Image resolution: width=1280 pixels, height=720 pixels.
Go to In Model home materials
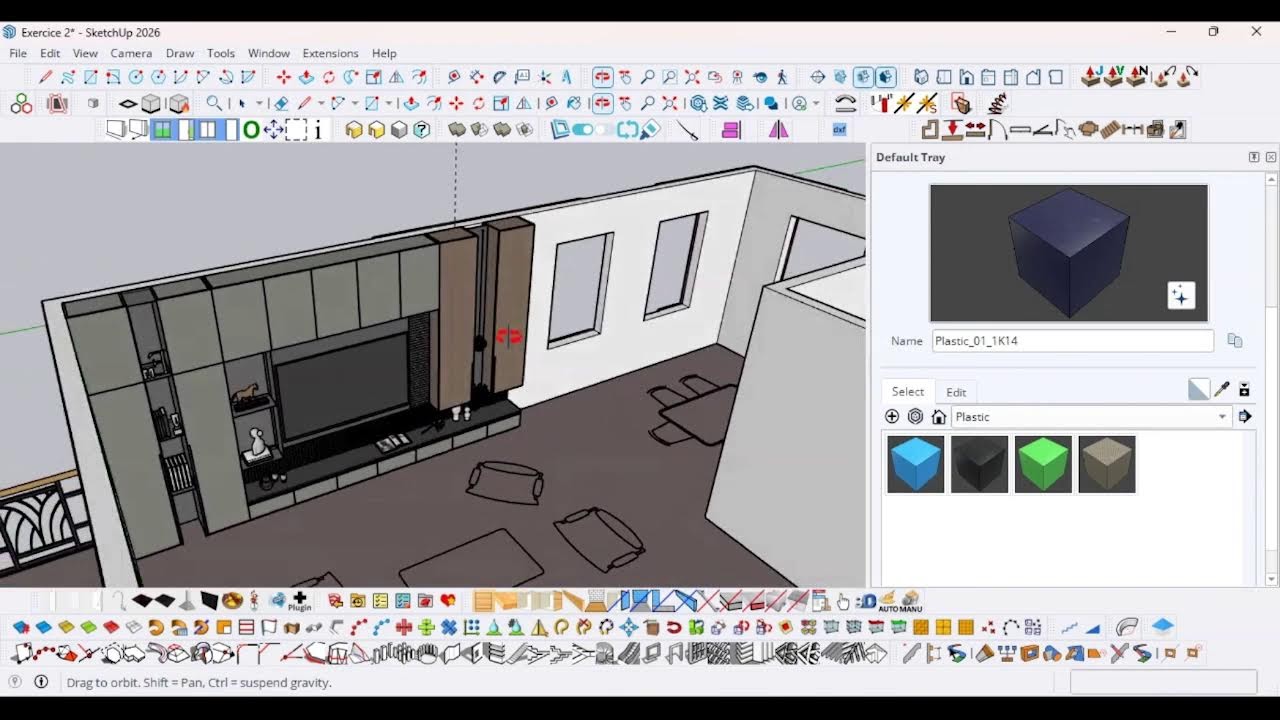click(x=939, y=417)
